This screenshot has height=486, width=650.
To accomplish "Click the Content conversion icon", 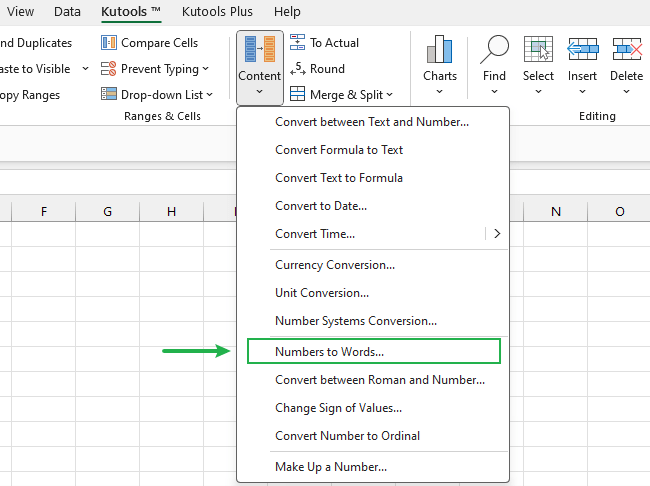I will 260,49.
